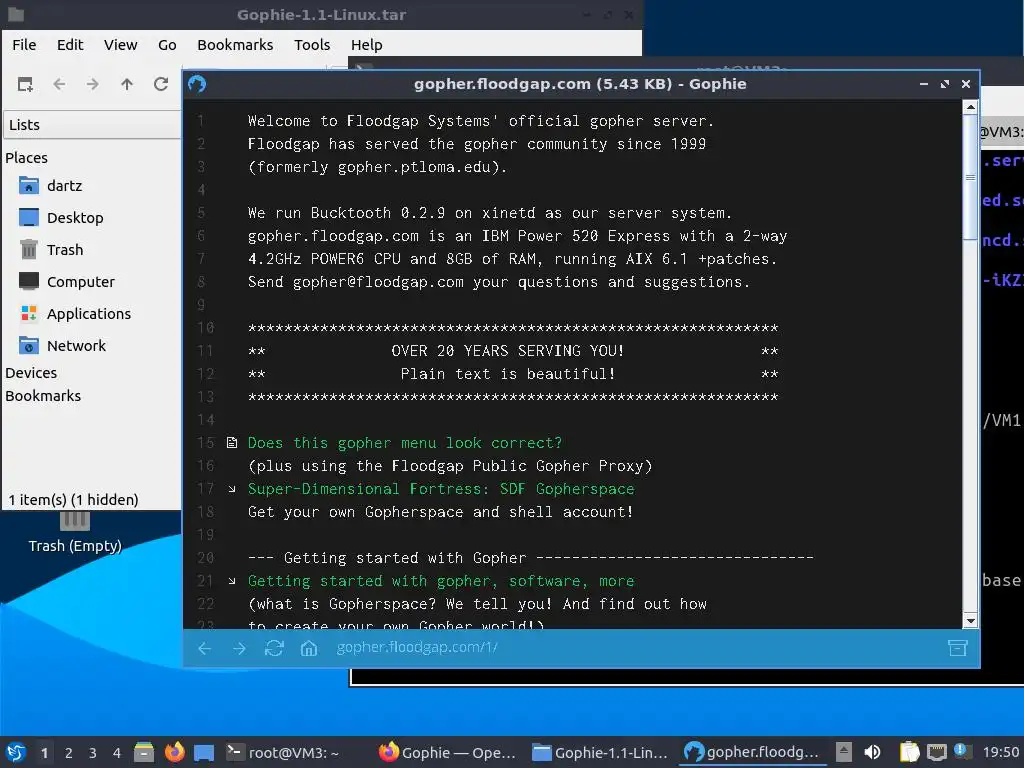Open the Lists side pane dropdown
The height and width of the screenshot is (768, 1024).
(92, 125)
